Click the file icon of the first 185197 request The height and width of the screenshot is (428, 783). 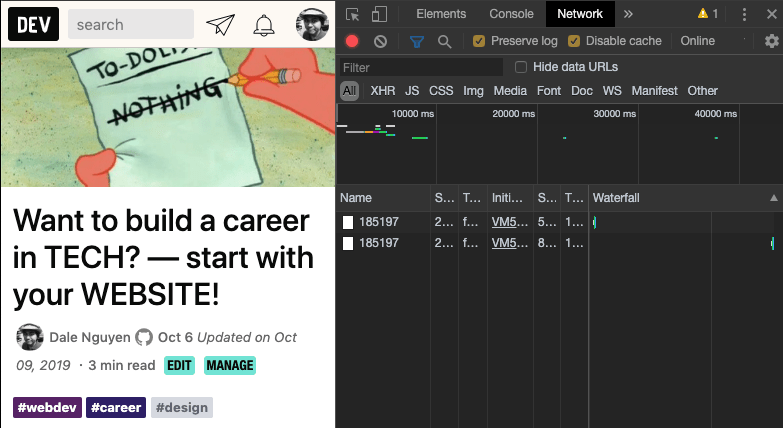click(x=348, y=222)
